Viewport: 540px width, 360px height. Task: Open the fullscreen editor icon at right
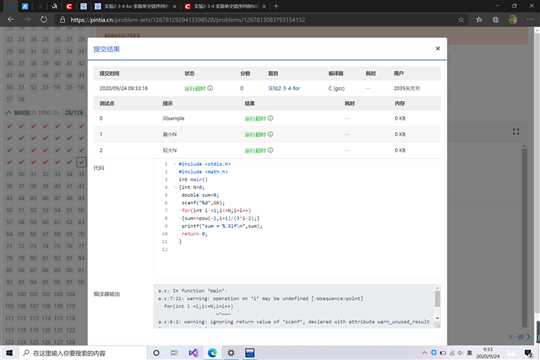pos(516,132)
